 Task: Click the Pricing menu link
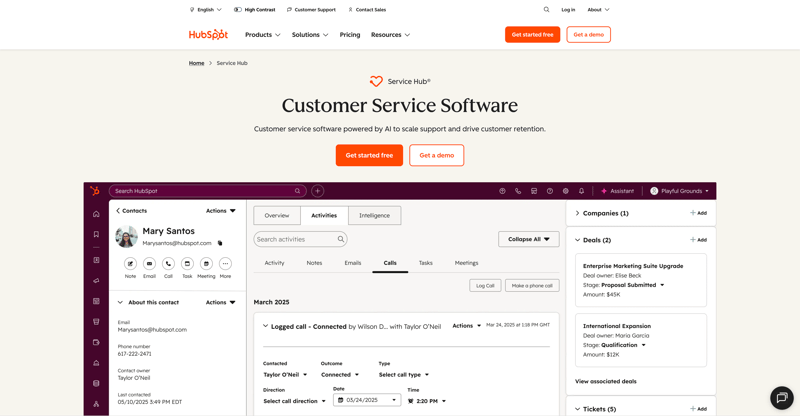350,35
